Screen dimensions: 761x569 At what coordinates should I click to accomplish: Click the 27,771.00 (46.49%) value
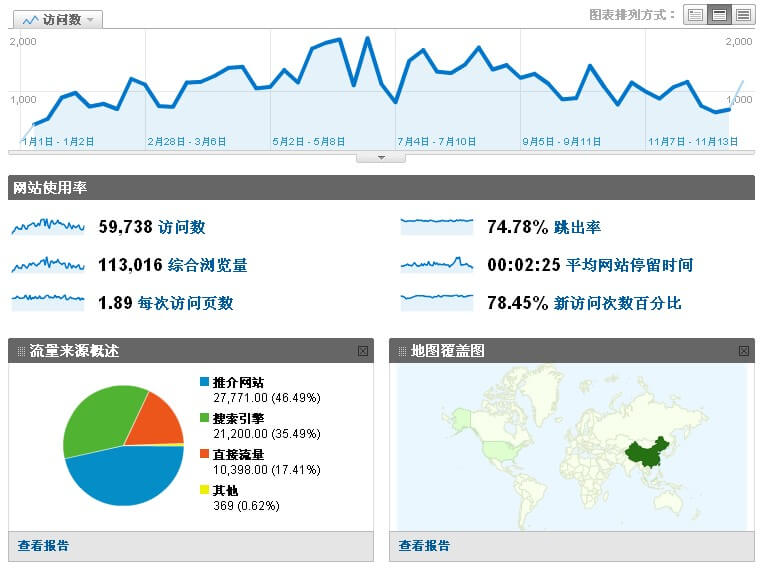[267, 398]
